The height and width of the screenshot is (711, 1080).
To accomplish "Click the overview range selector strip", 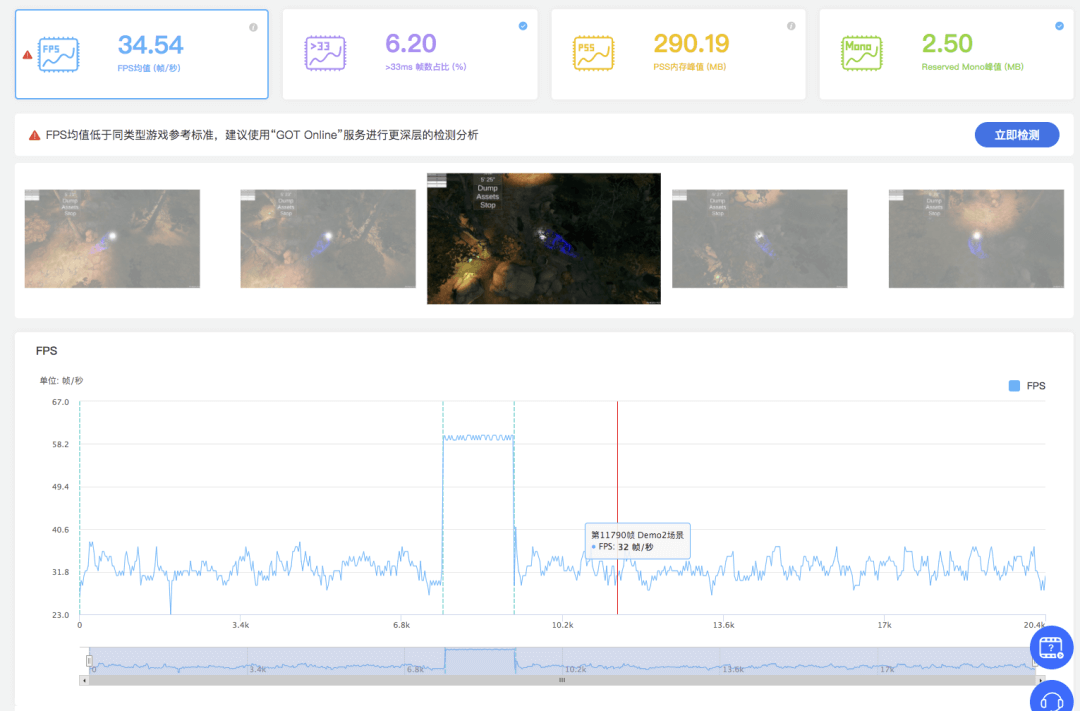I will tap(561, 661).
